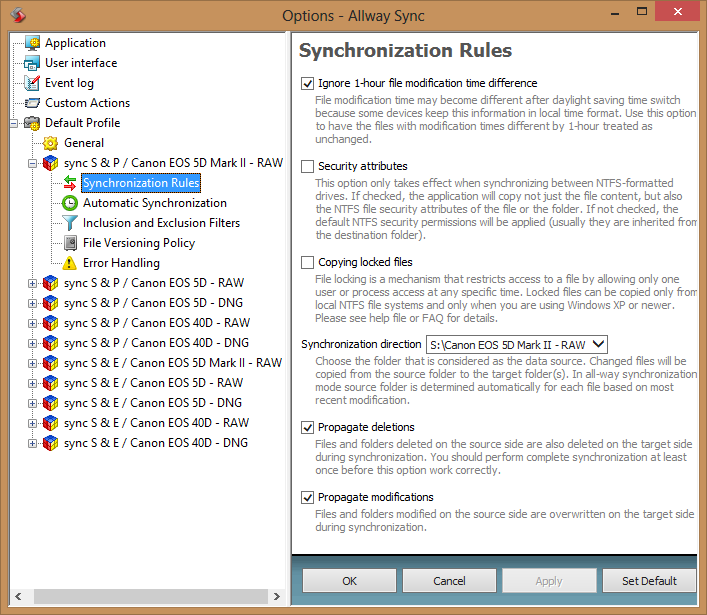Expand the S & E Canon EOS 5D - DNG node
The width and height of the screenshot is (707, 615).
click(32, 403)
